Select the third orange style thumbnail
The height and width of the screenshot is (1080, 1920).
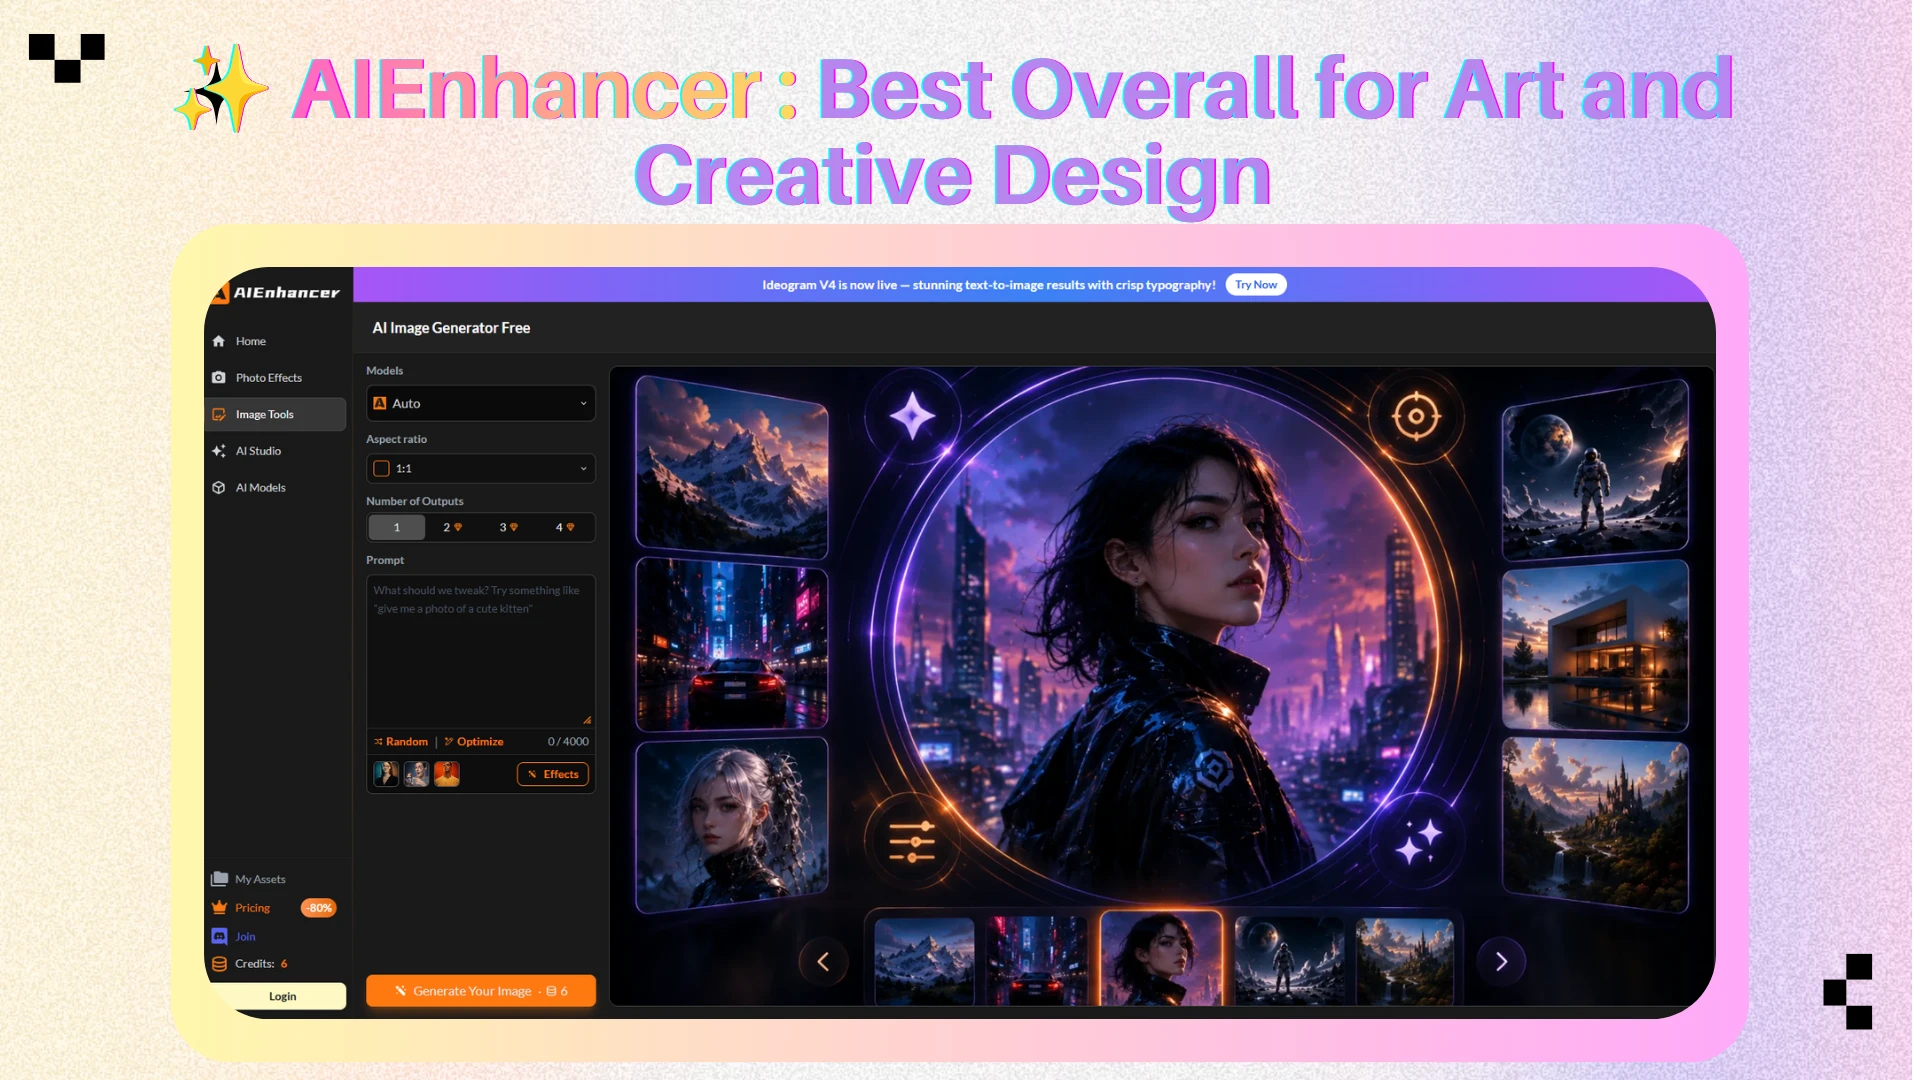coord(447,774)
